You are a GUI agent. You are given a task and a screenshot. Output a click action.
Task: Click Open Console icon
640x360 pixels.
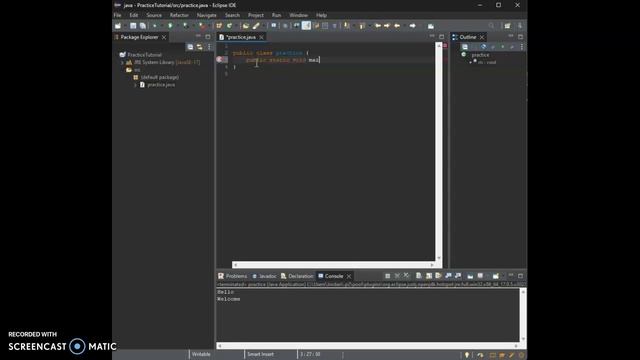click(496, 276)
